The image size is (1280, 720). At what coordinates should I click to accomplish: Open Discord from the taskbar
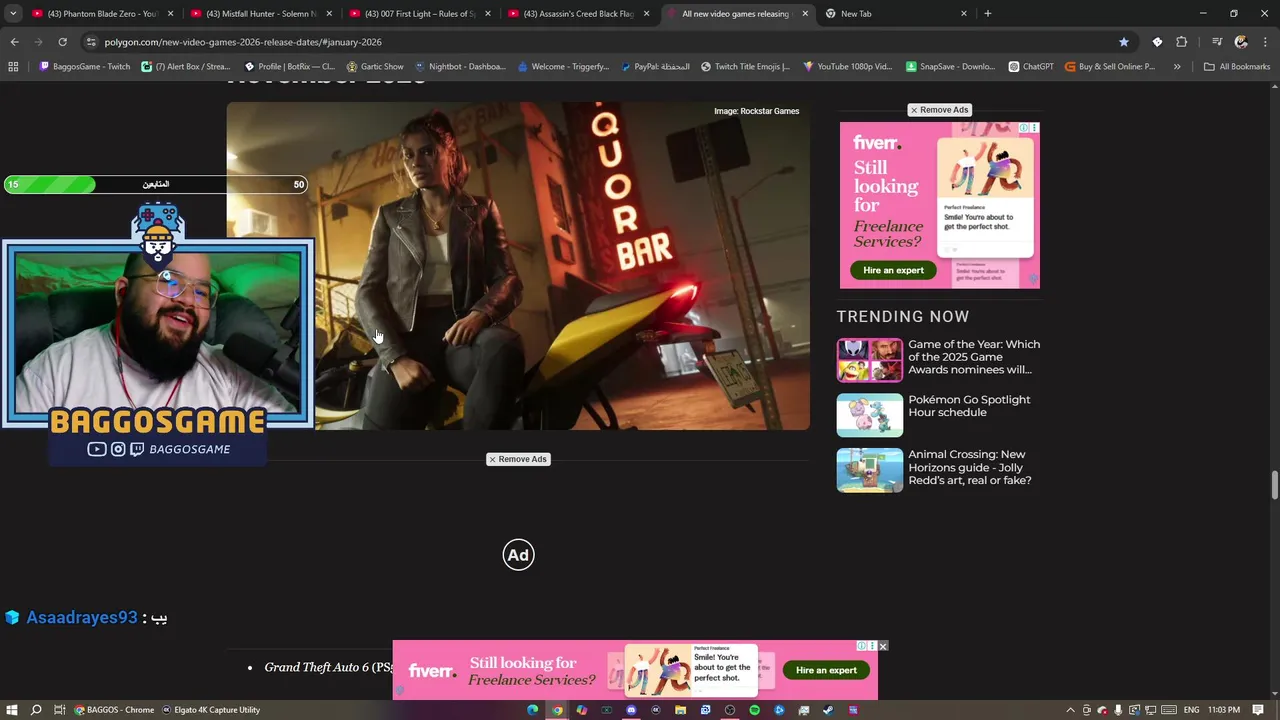tap(631, 710)
